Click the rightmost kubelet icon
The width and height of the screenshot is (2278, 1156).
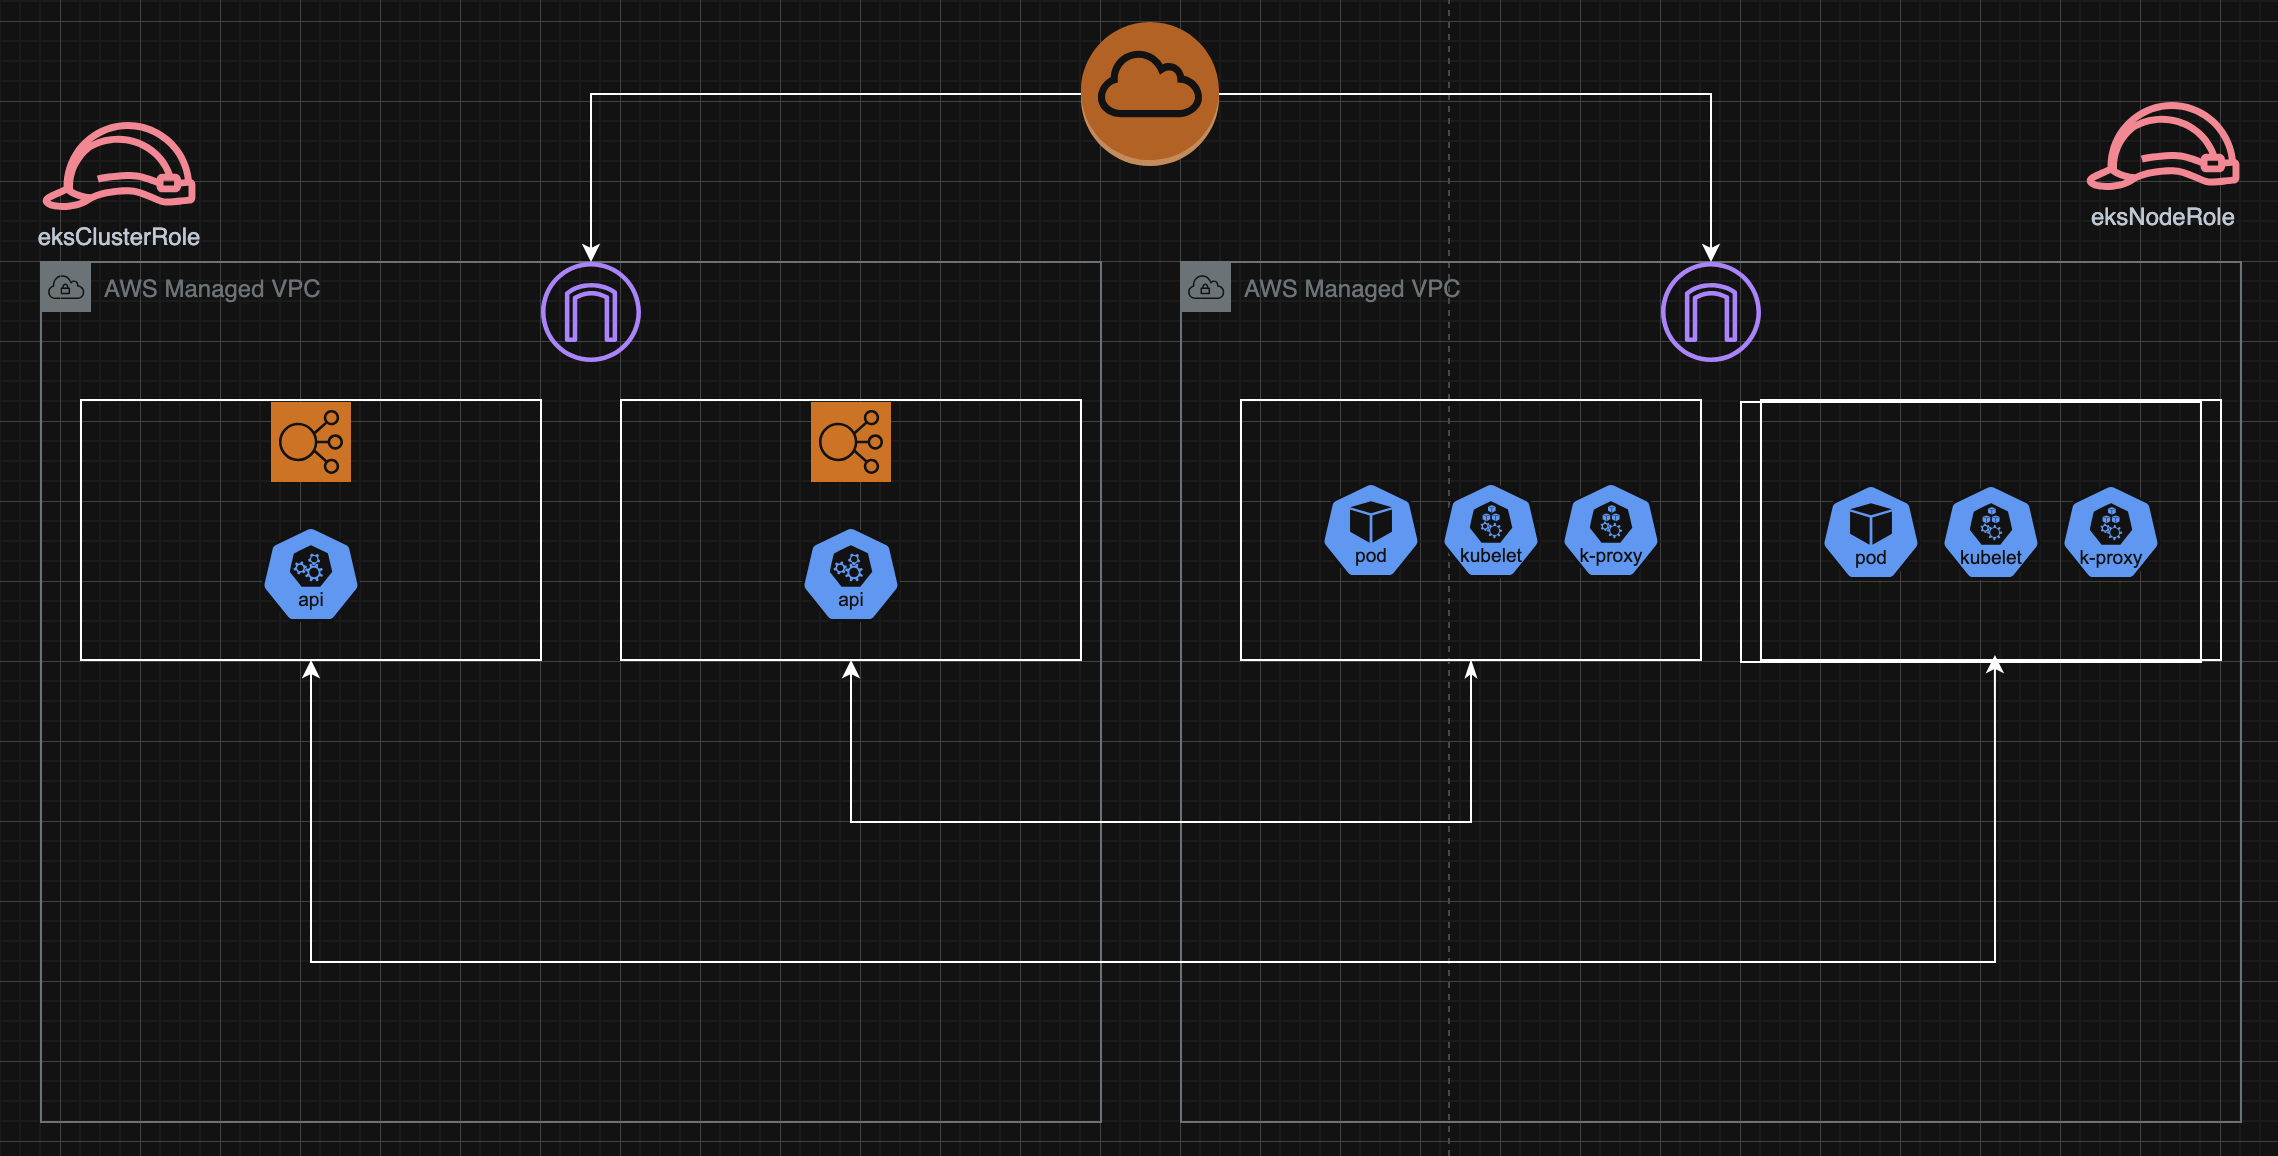click(x=1990, y=532)
